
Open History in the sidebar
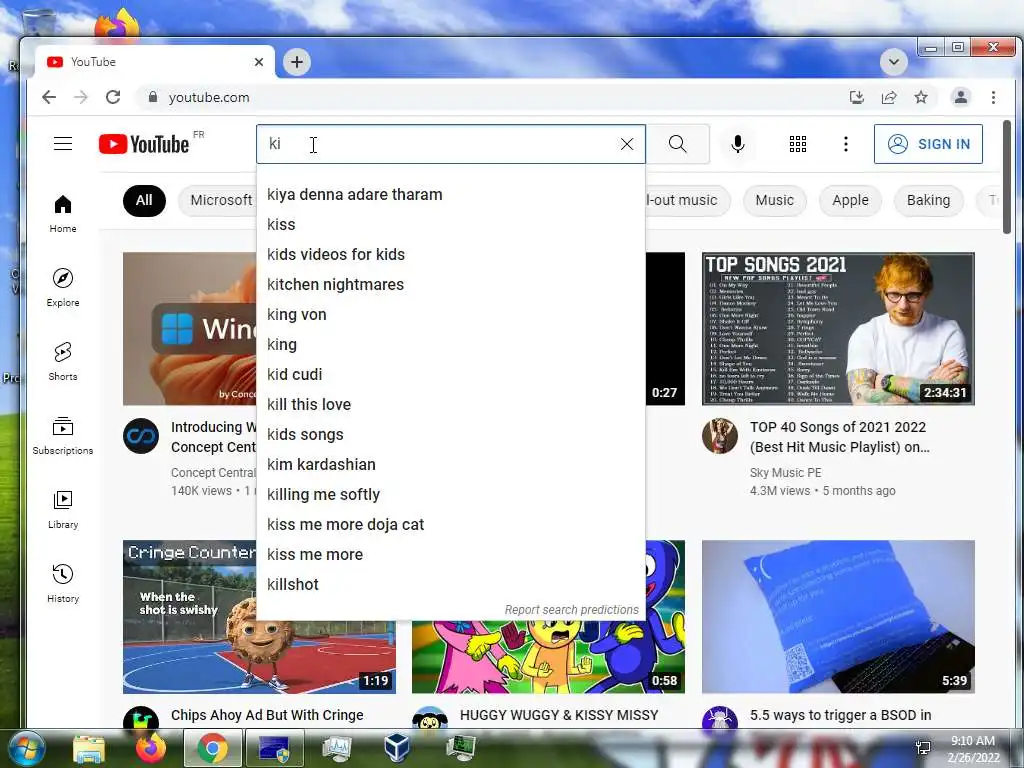point(63,583)
